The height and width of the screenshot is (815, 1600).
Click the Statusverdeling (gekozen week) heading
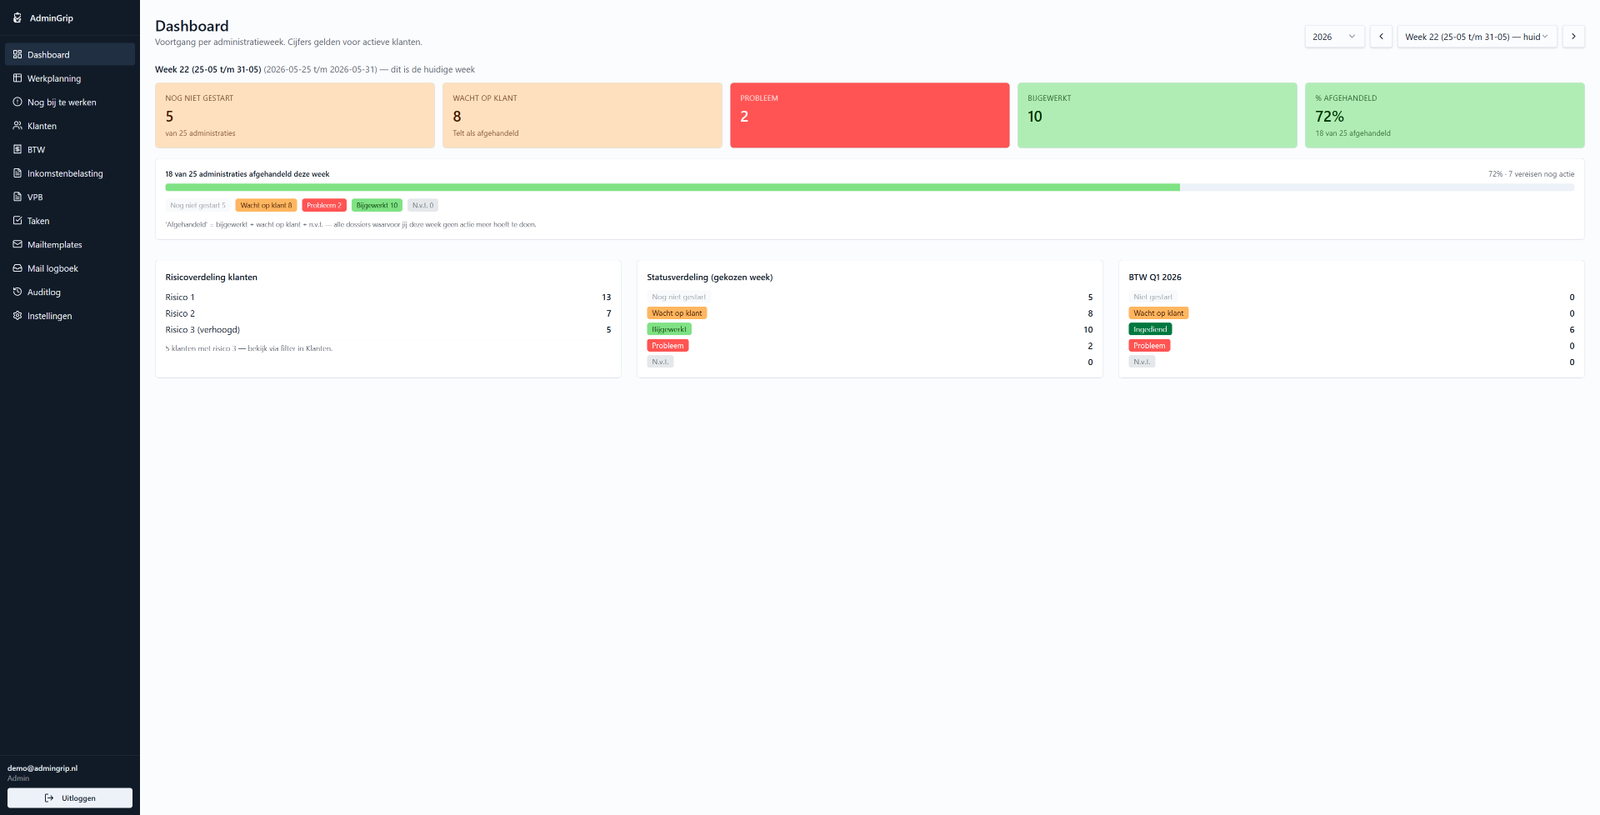710,277
